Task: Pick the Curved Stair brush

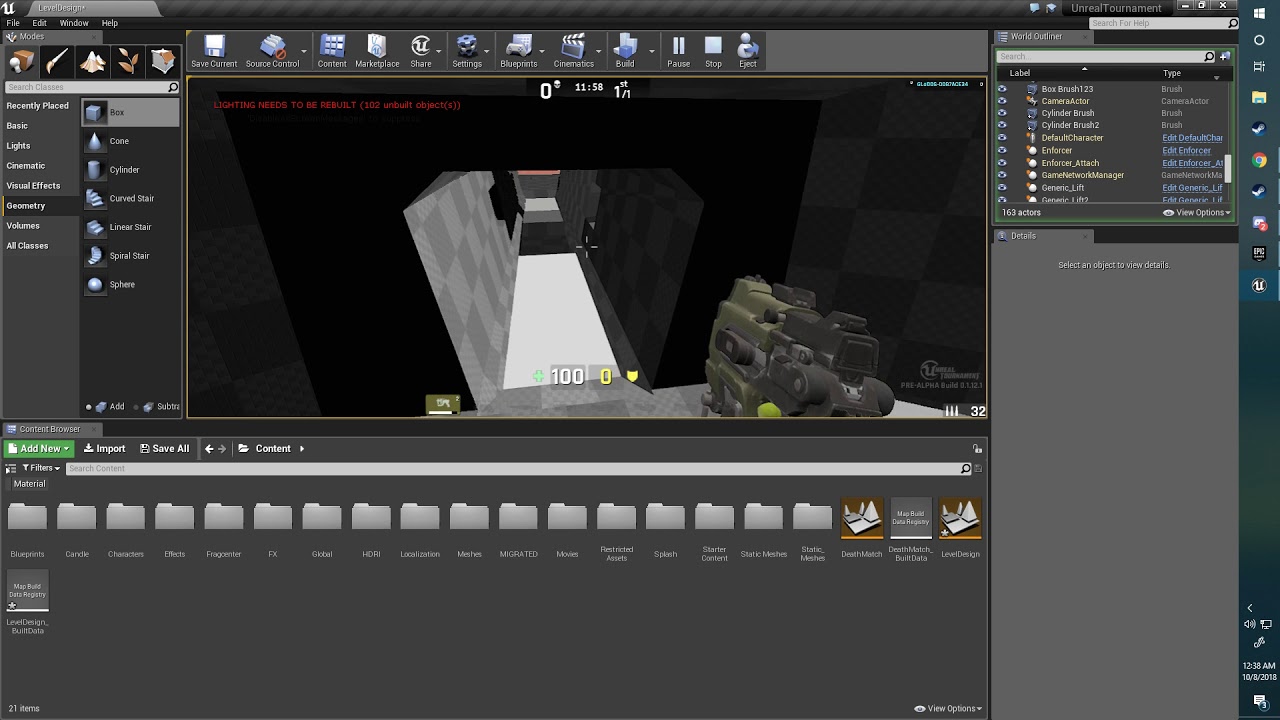Action: (x=131, y=198)
